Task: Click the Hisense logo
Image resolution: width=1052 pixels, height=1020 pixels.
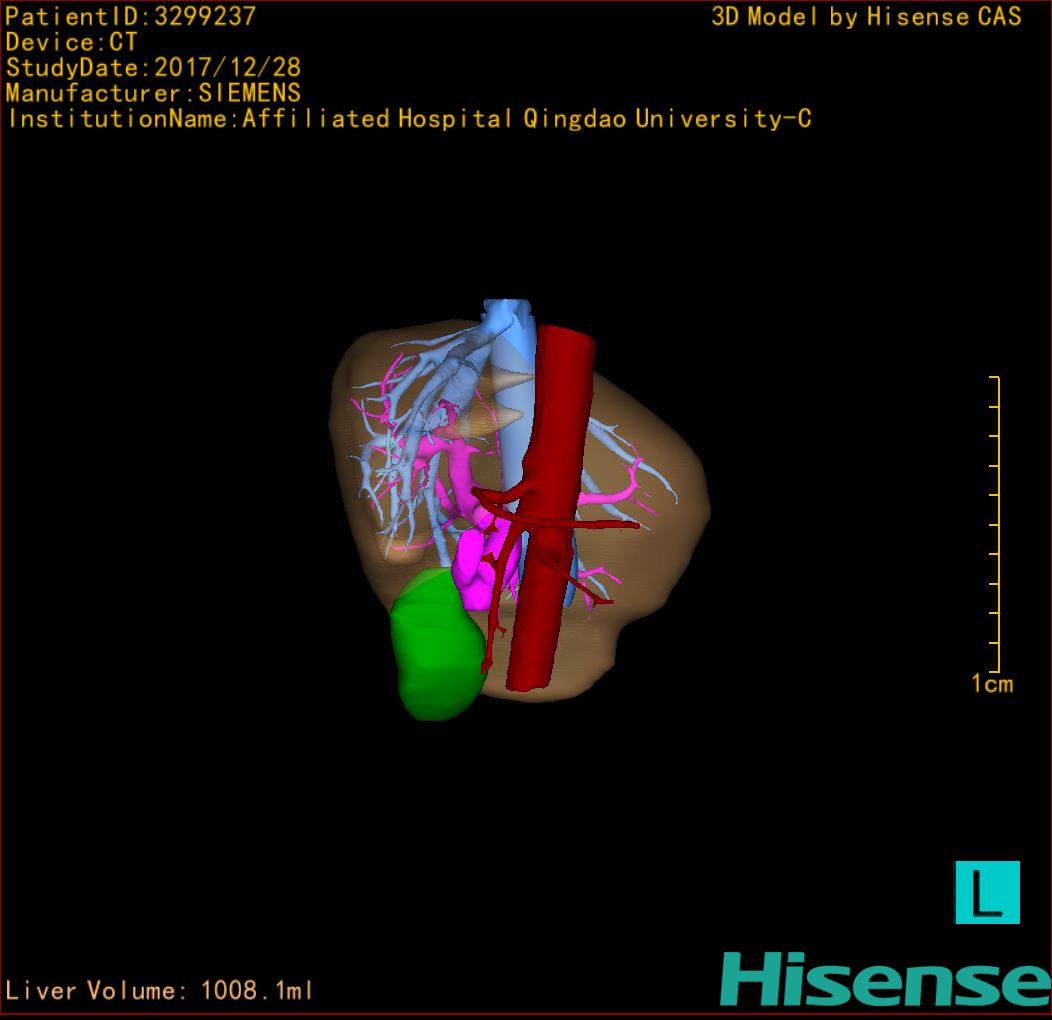Action: [x=886, y=979]
